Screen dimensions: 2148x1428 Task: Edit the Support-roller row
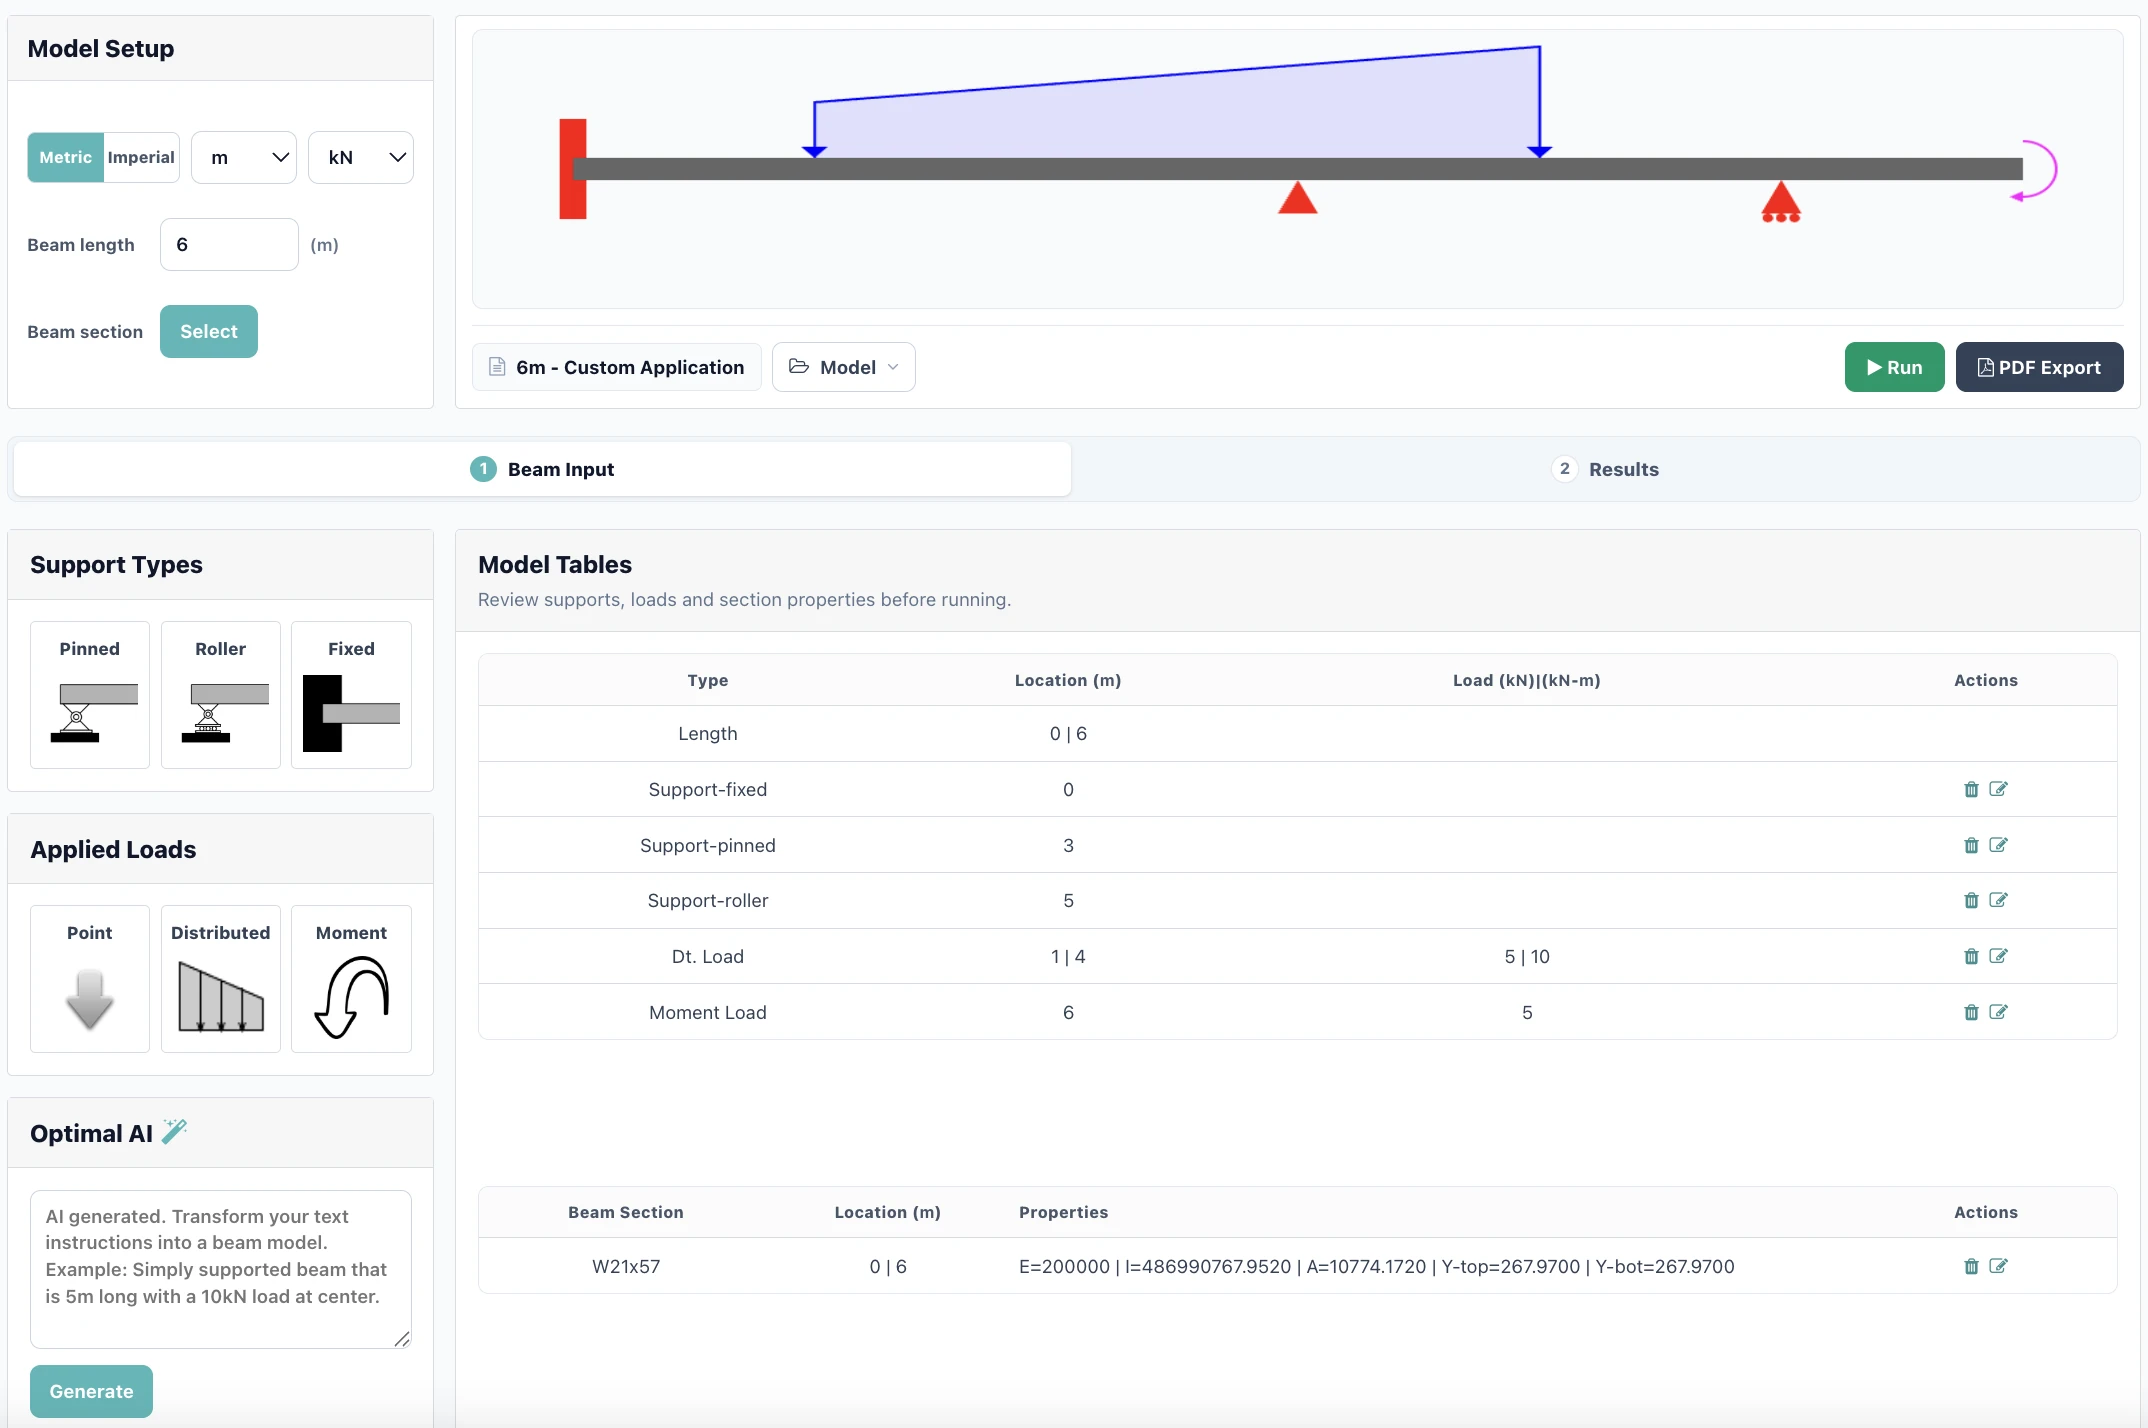tap(1998, 900)
